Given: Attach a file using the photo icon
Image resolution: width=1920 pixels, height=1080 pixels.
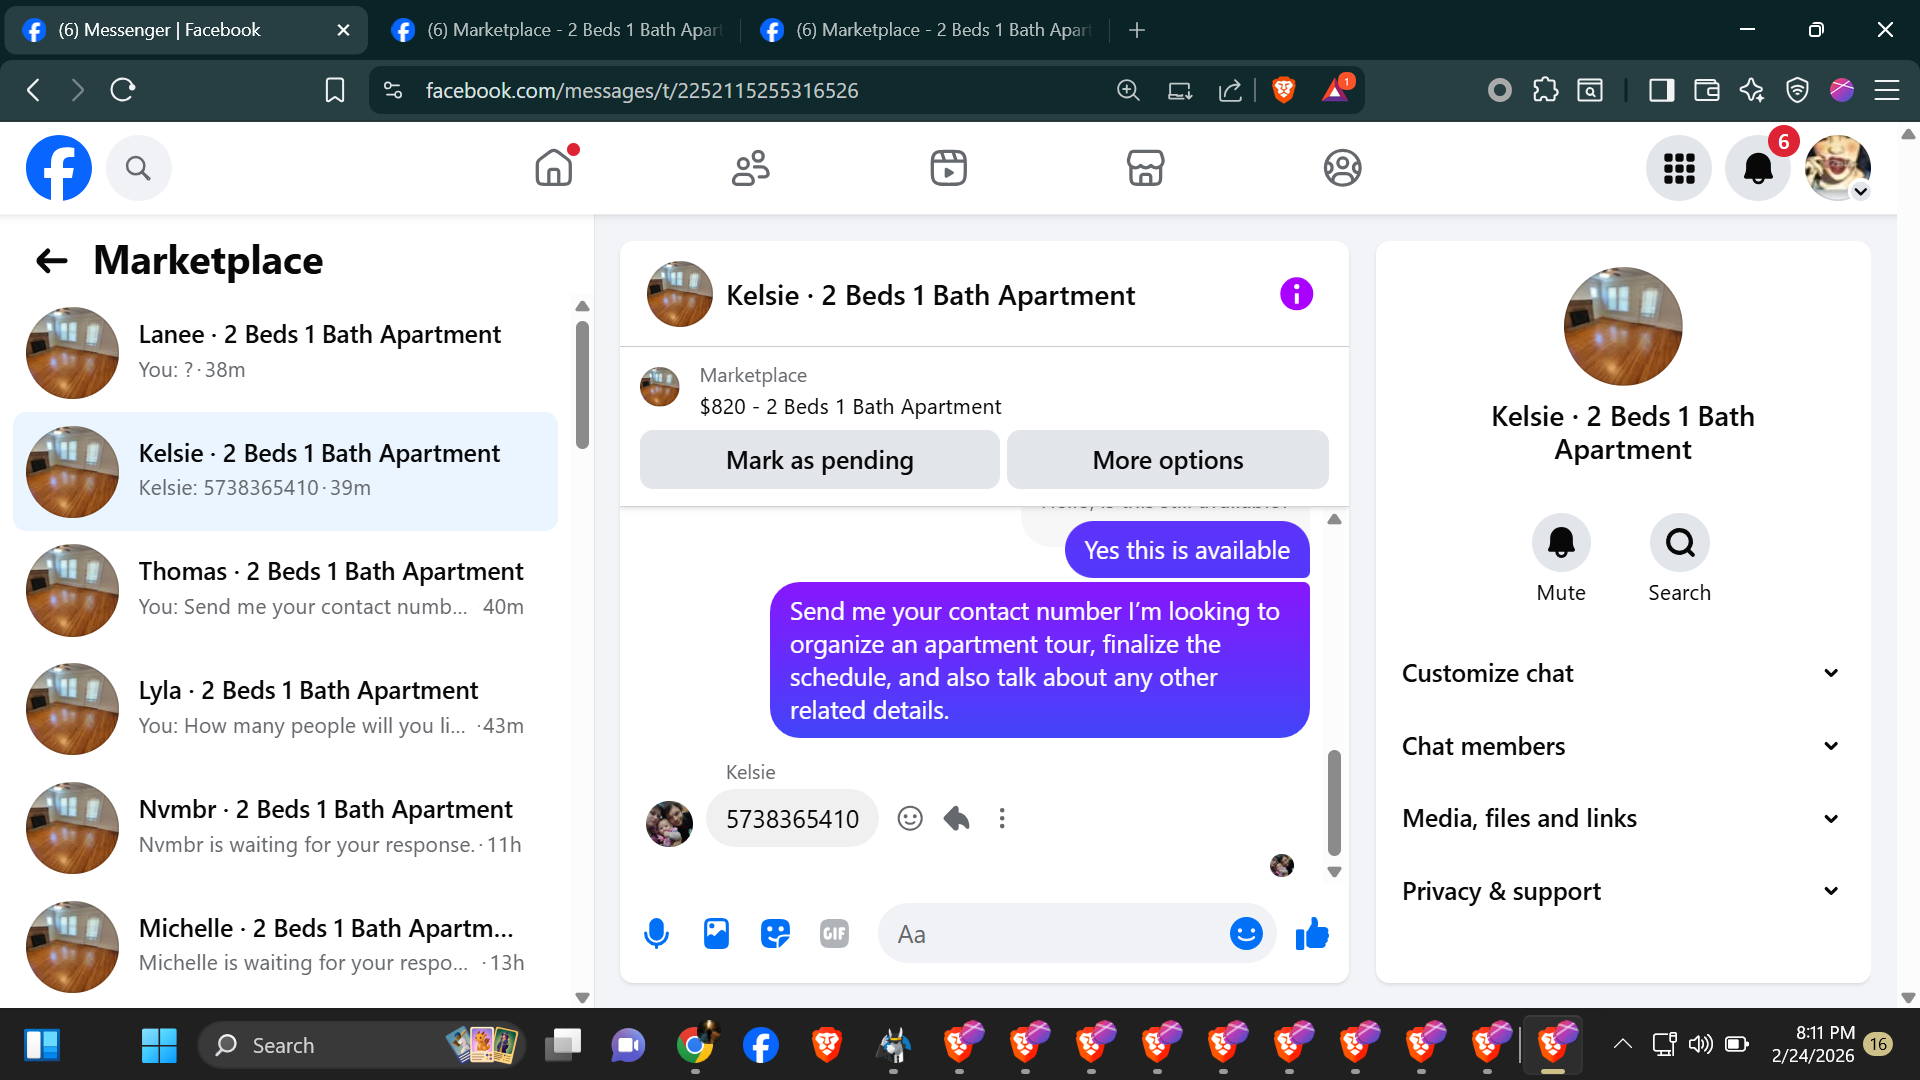Looking at the screenshot, I should tap(716, 934).
